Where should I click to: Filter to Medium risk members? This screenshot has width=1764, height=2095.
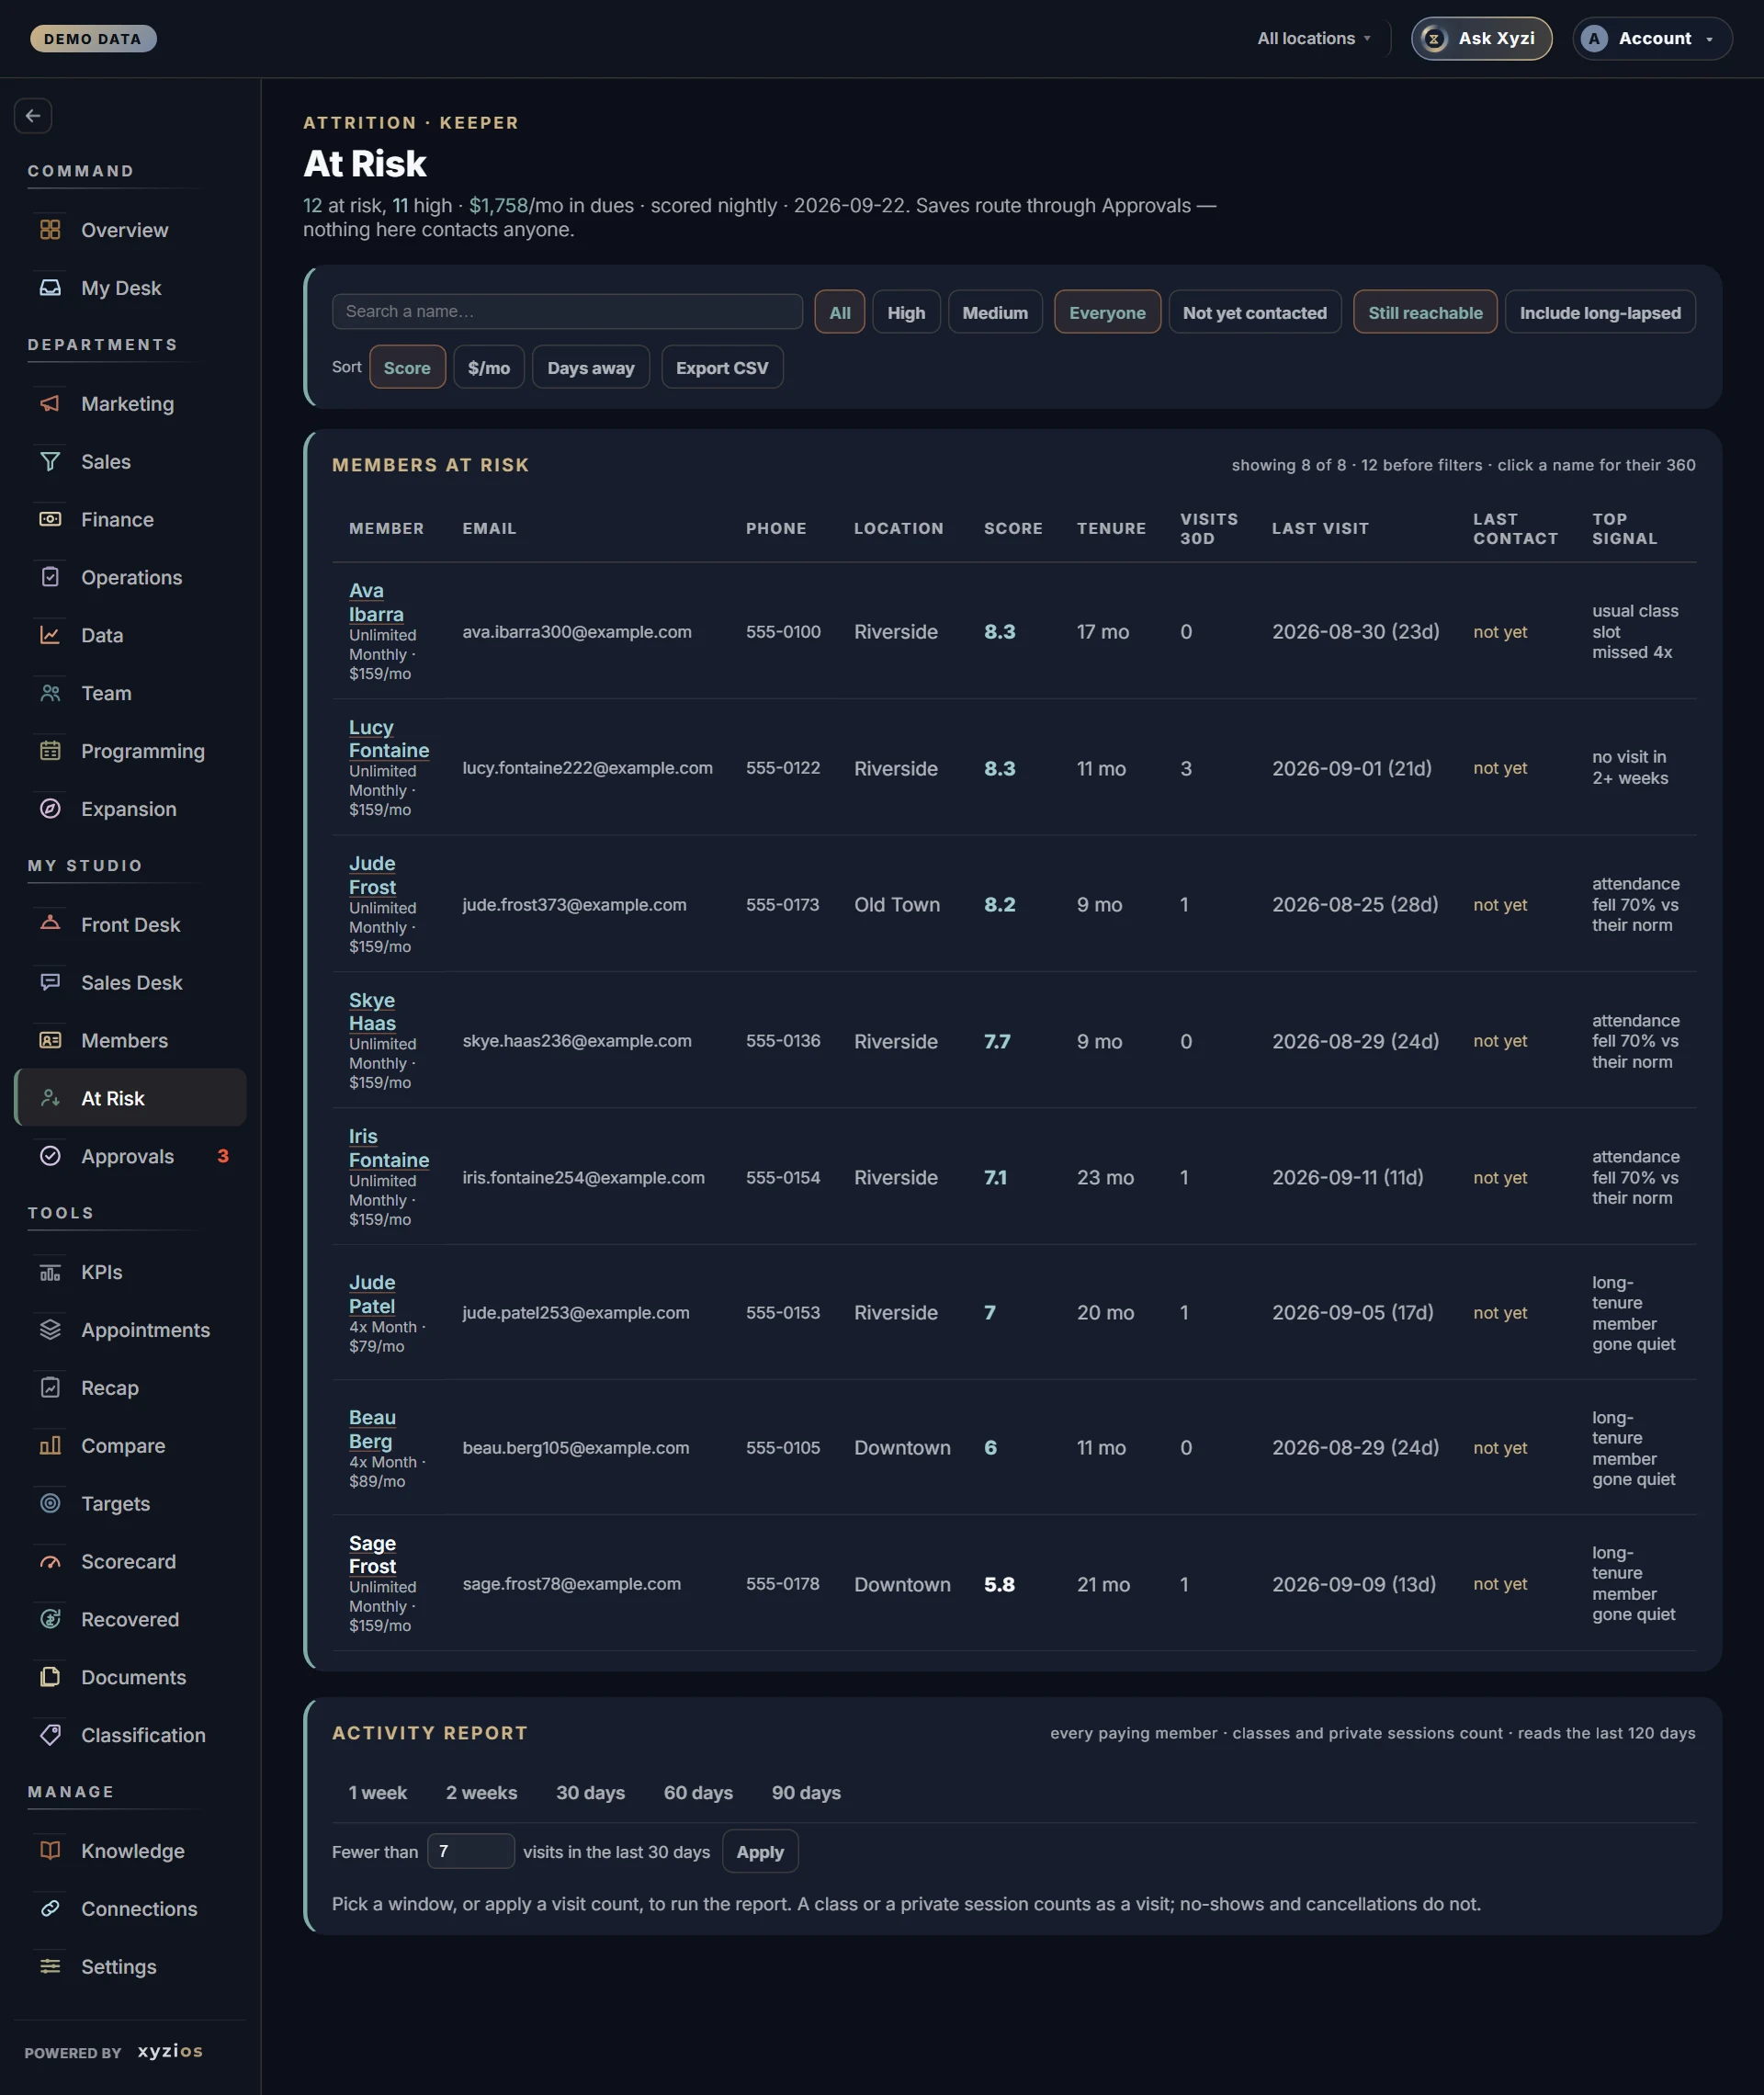click(994, 313)
